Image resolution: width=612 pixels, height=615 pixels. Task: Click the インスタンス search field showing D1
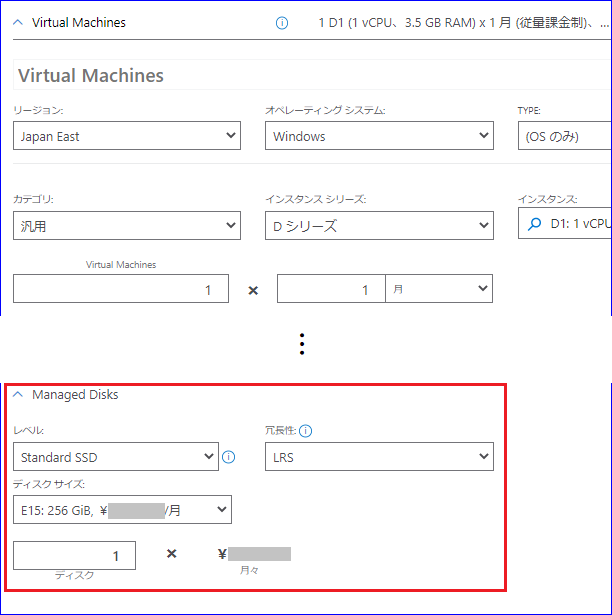(565, 224)
